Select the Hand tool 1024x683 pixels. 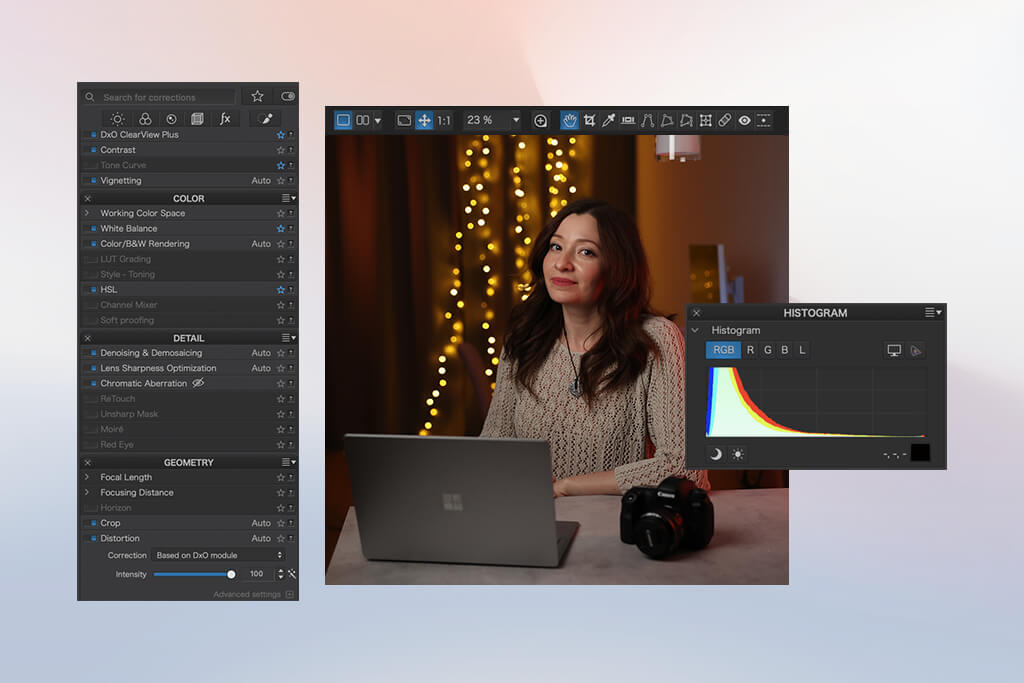click(x=569, y=120)
